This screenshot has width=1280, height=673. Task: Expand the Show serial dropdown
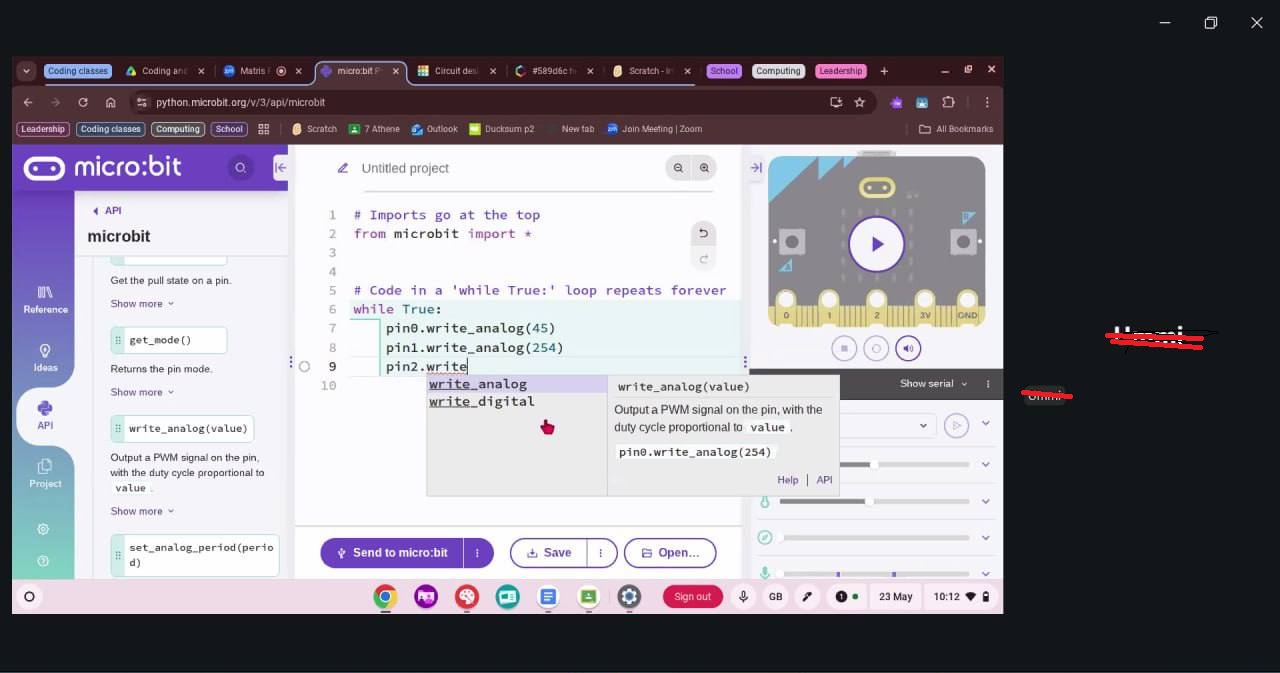click(x=933, y=384)
